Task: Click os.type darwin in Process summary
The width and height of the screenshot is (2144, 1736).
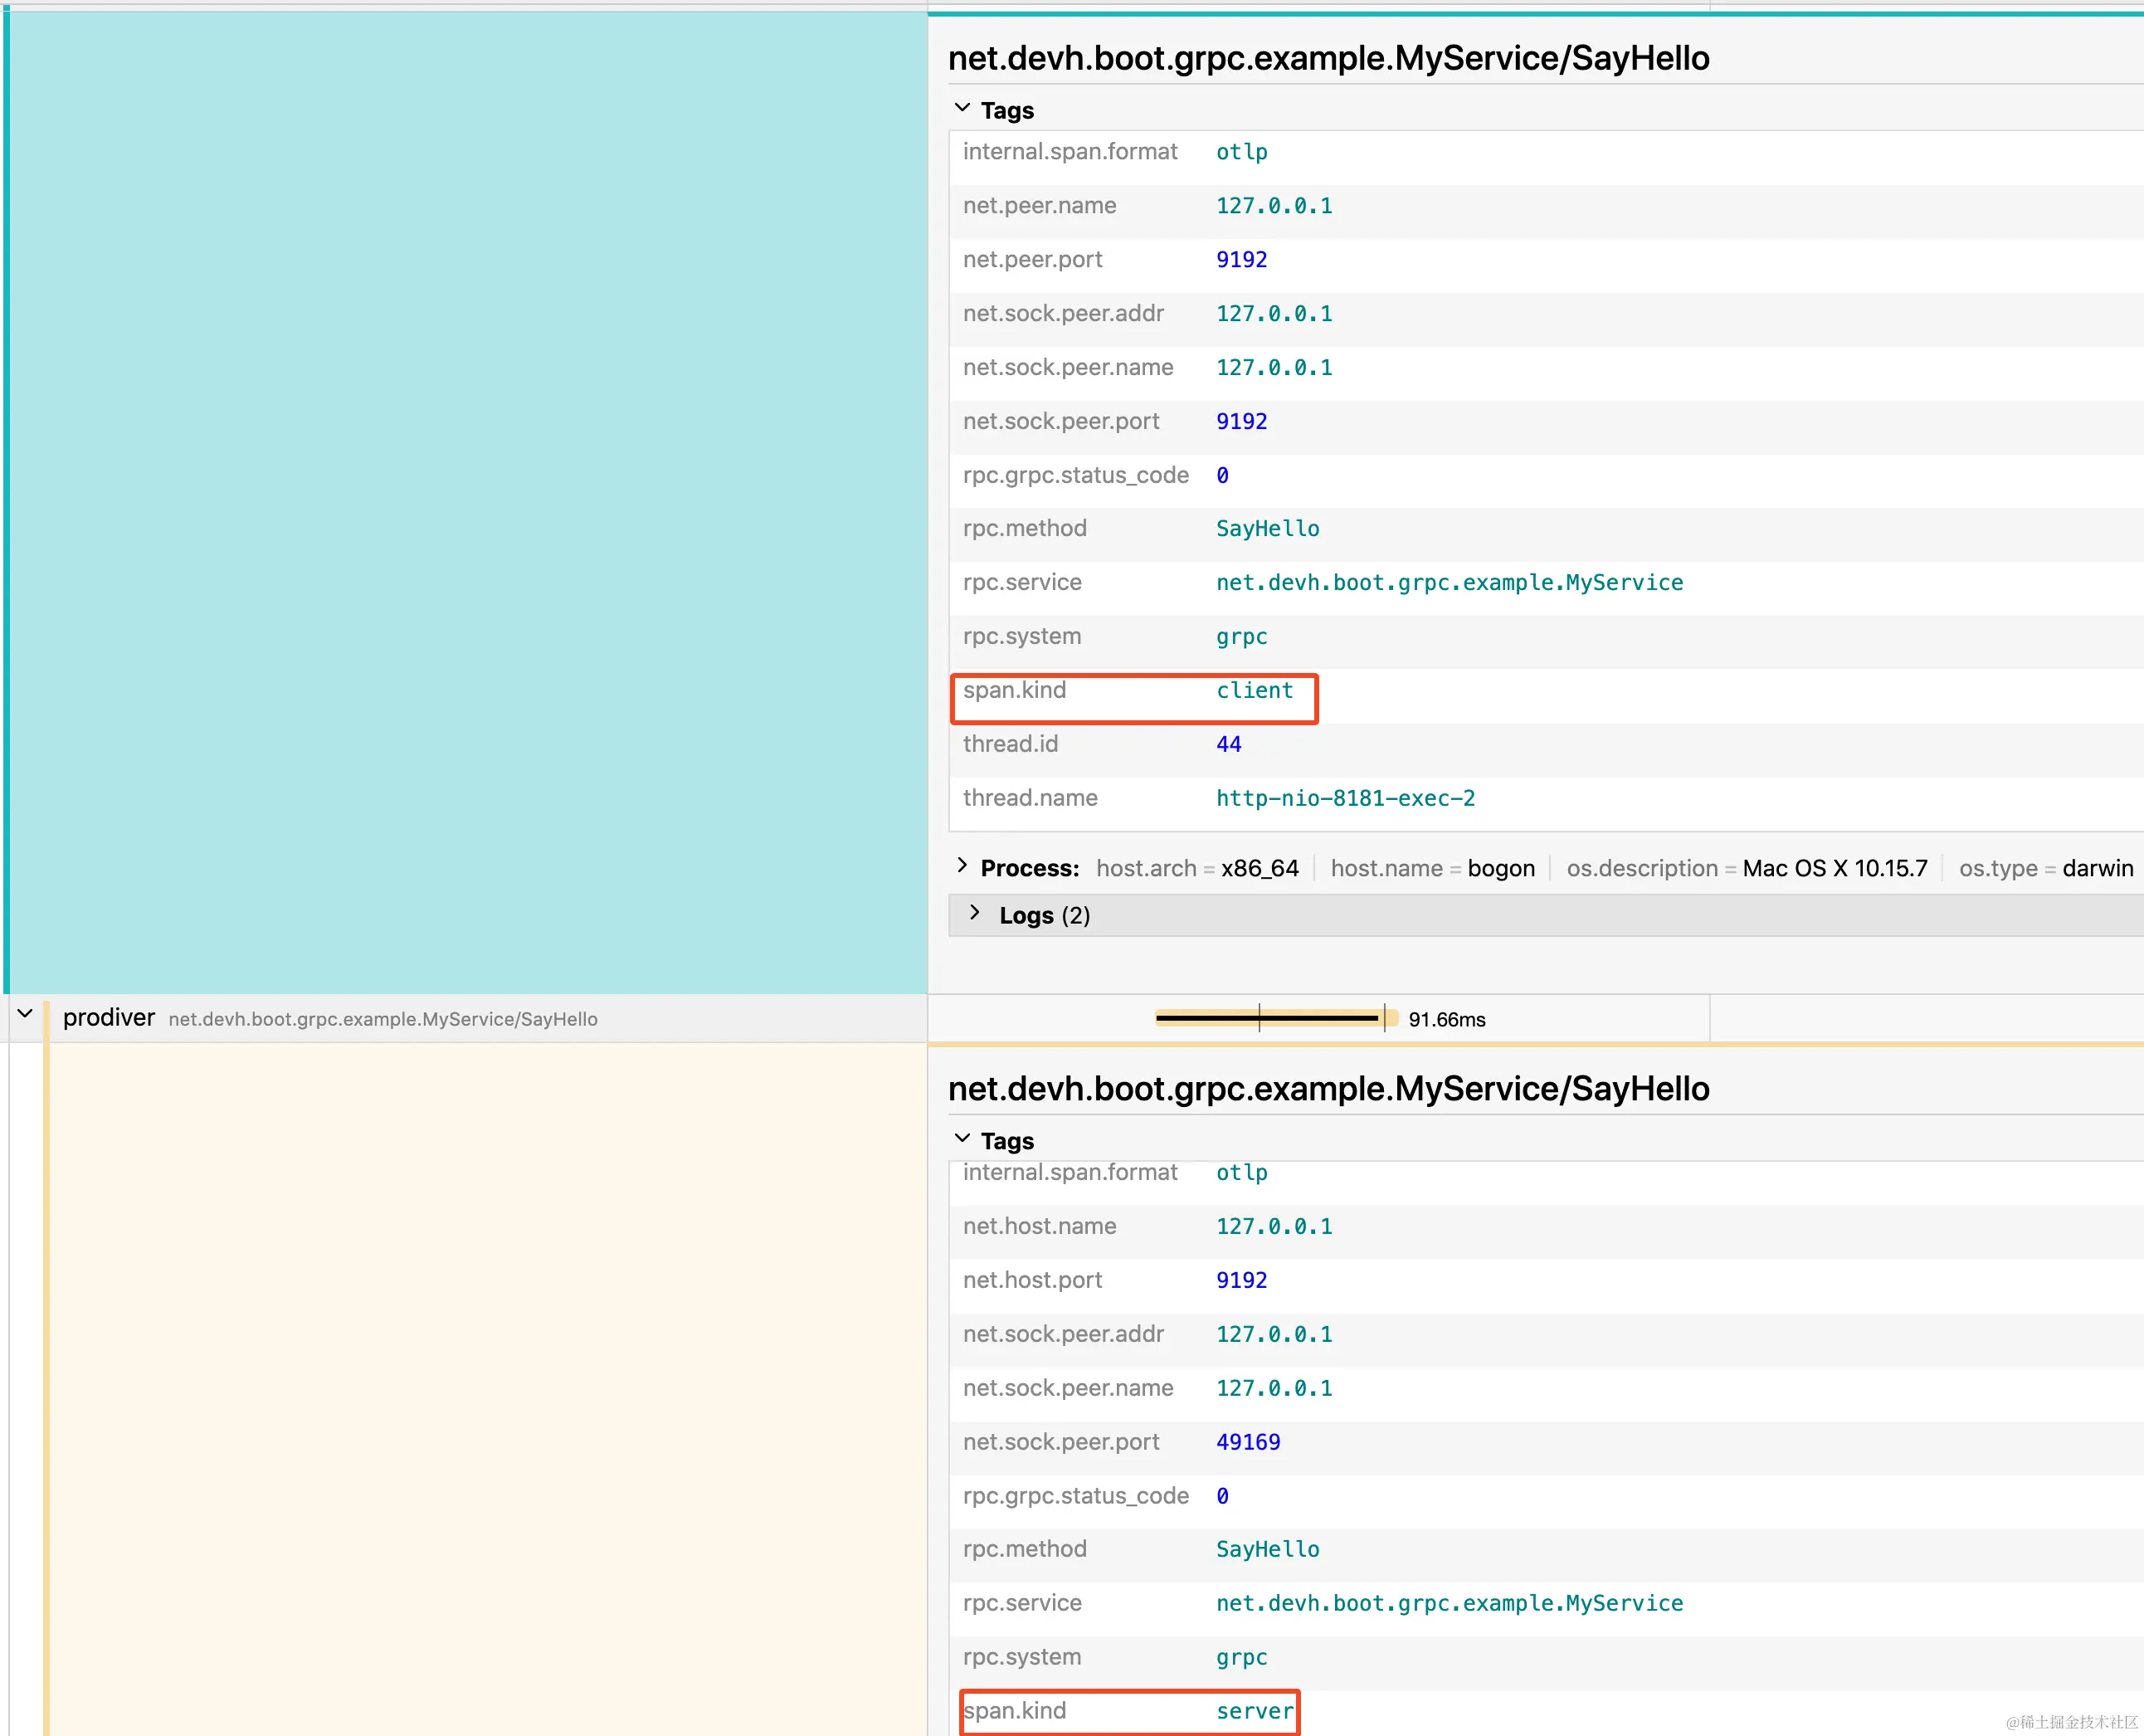Action: (x=2045, y=868)
